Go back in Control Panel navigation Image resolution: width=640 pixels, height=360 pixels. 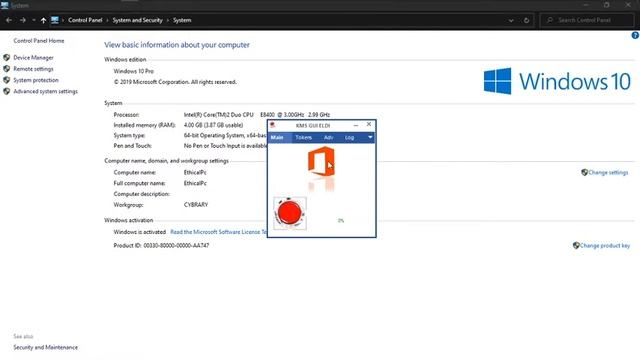point(9,20)
